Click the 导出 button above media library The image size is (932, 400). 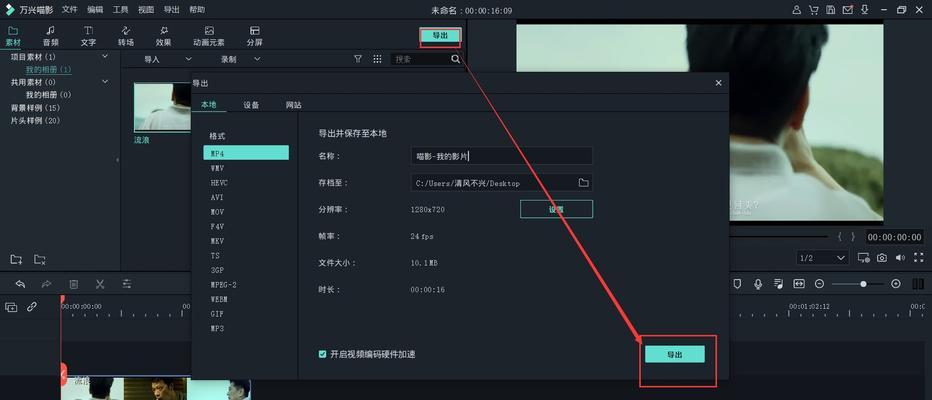[440, 36]
